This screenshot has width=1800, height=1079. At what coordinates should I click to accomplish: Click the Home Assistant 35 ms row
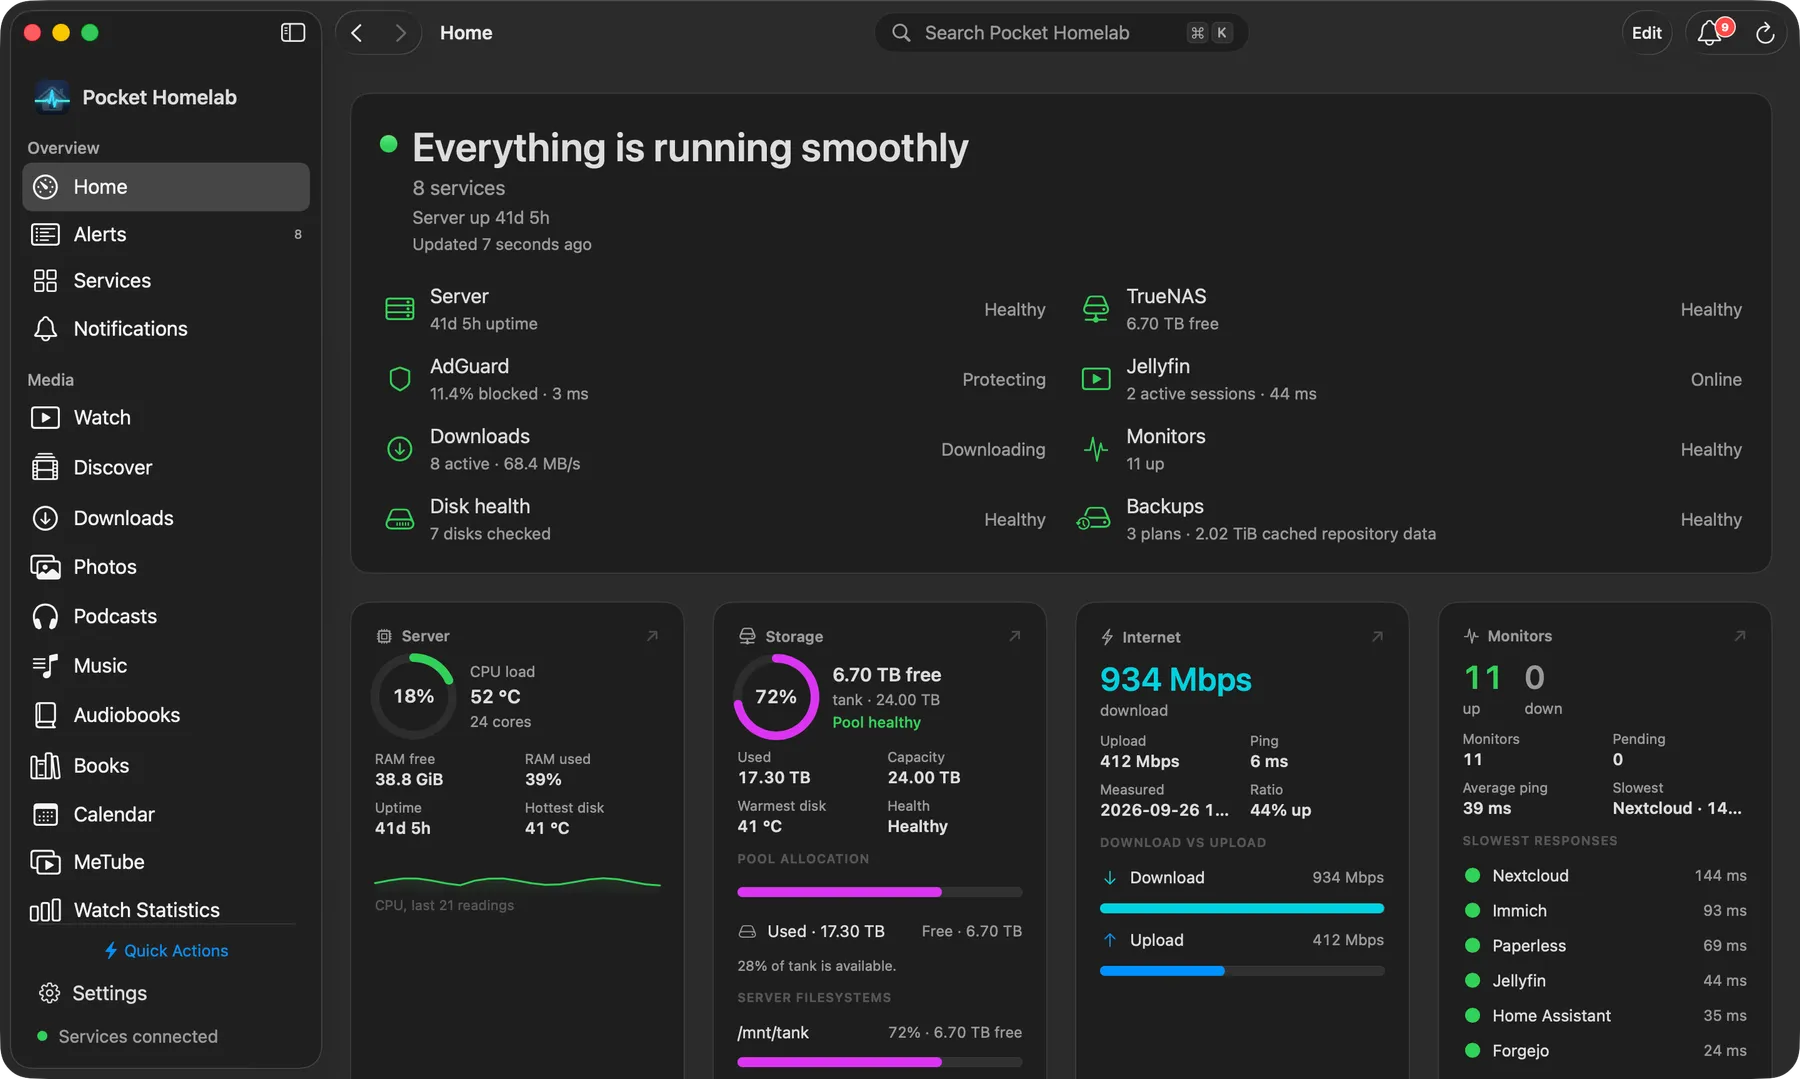(x=1605, y=1016)
